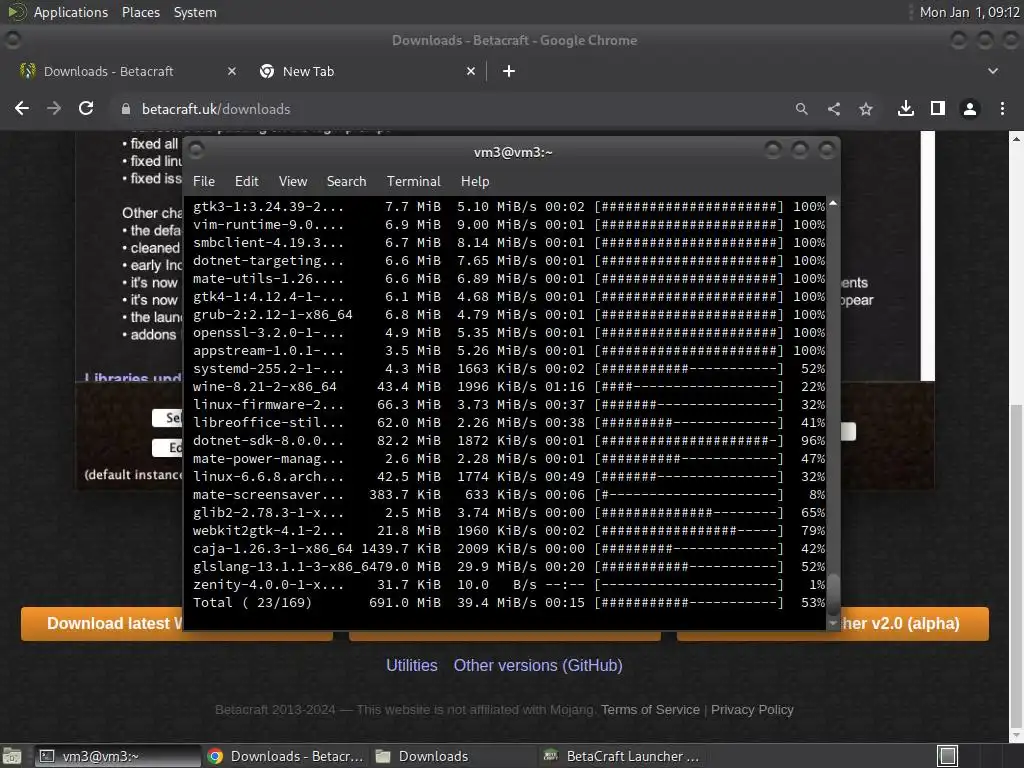This screenshot has width=1024, height=768.
Task: Click Download latest orange button
Action: (x=103, y=624)
